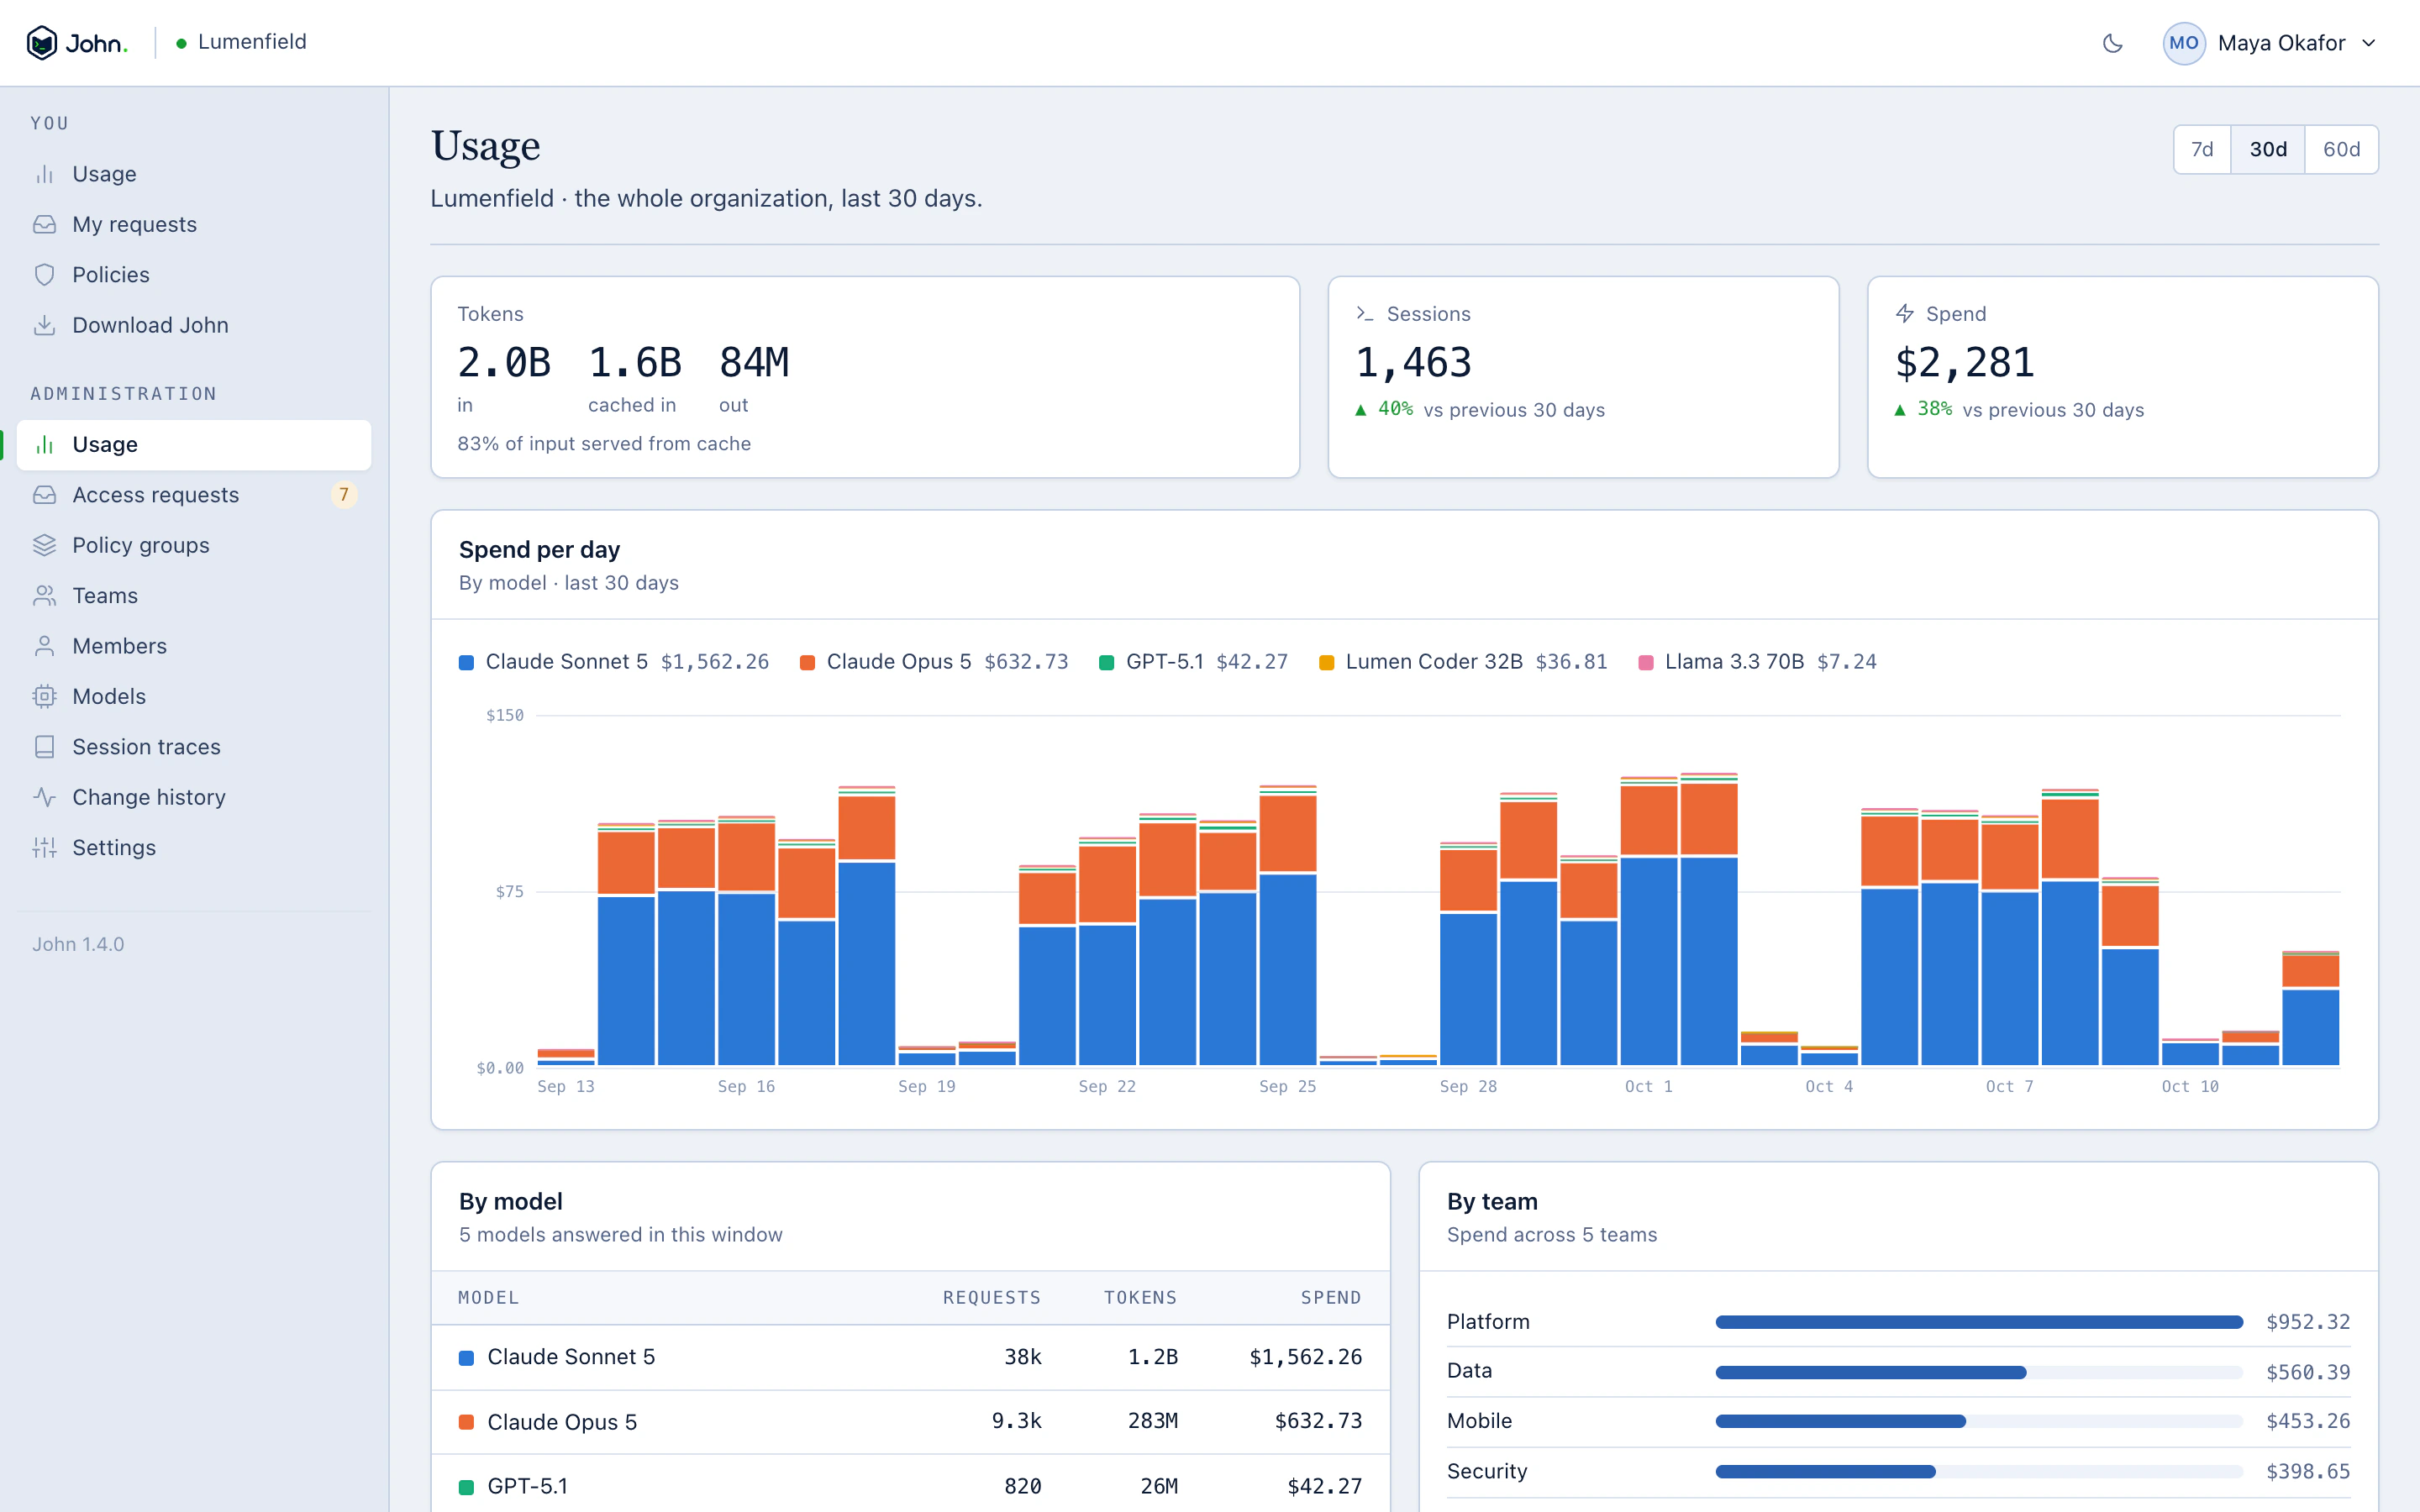The height and width of the screenshot is (1512, 2420).
Task: Click the $2,281 spend value
Action: pyautogui.click(x=1965, y=363)
